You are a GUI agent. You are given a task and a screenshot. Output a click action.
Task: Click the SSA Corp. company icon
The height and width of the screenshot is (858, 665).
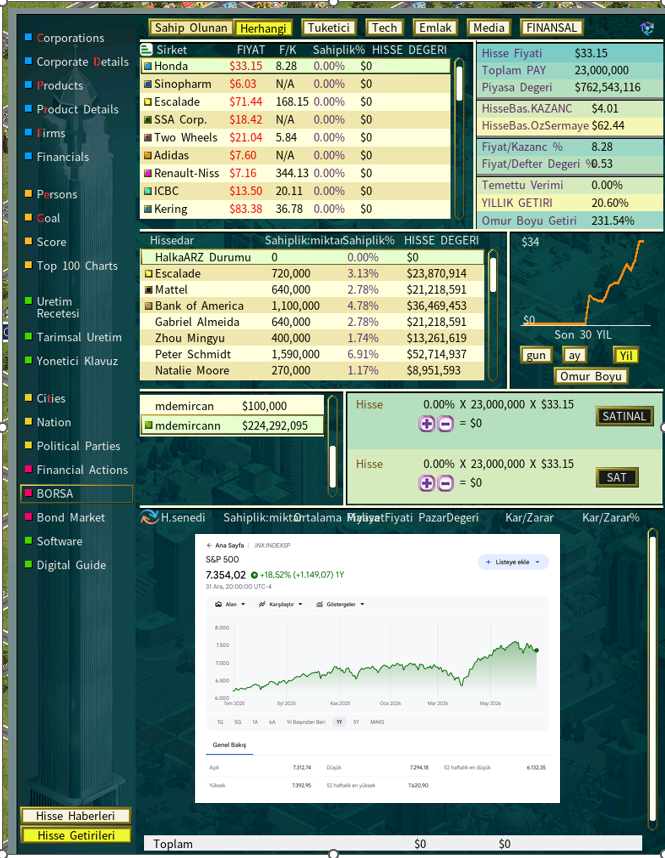coord(148,120)
